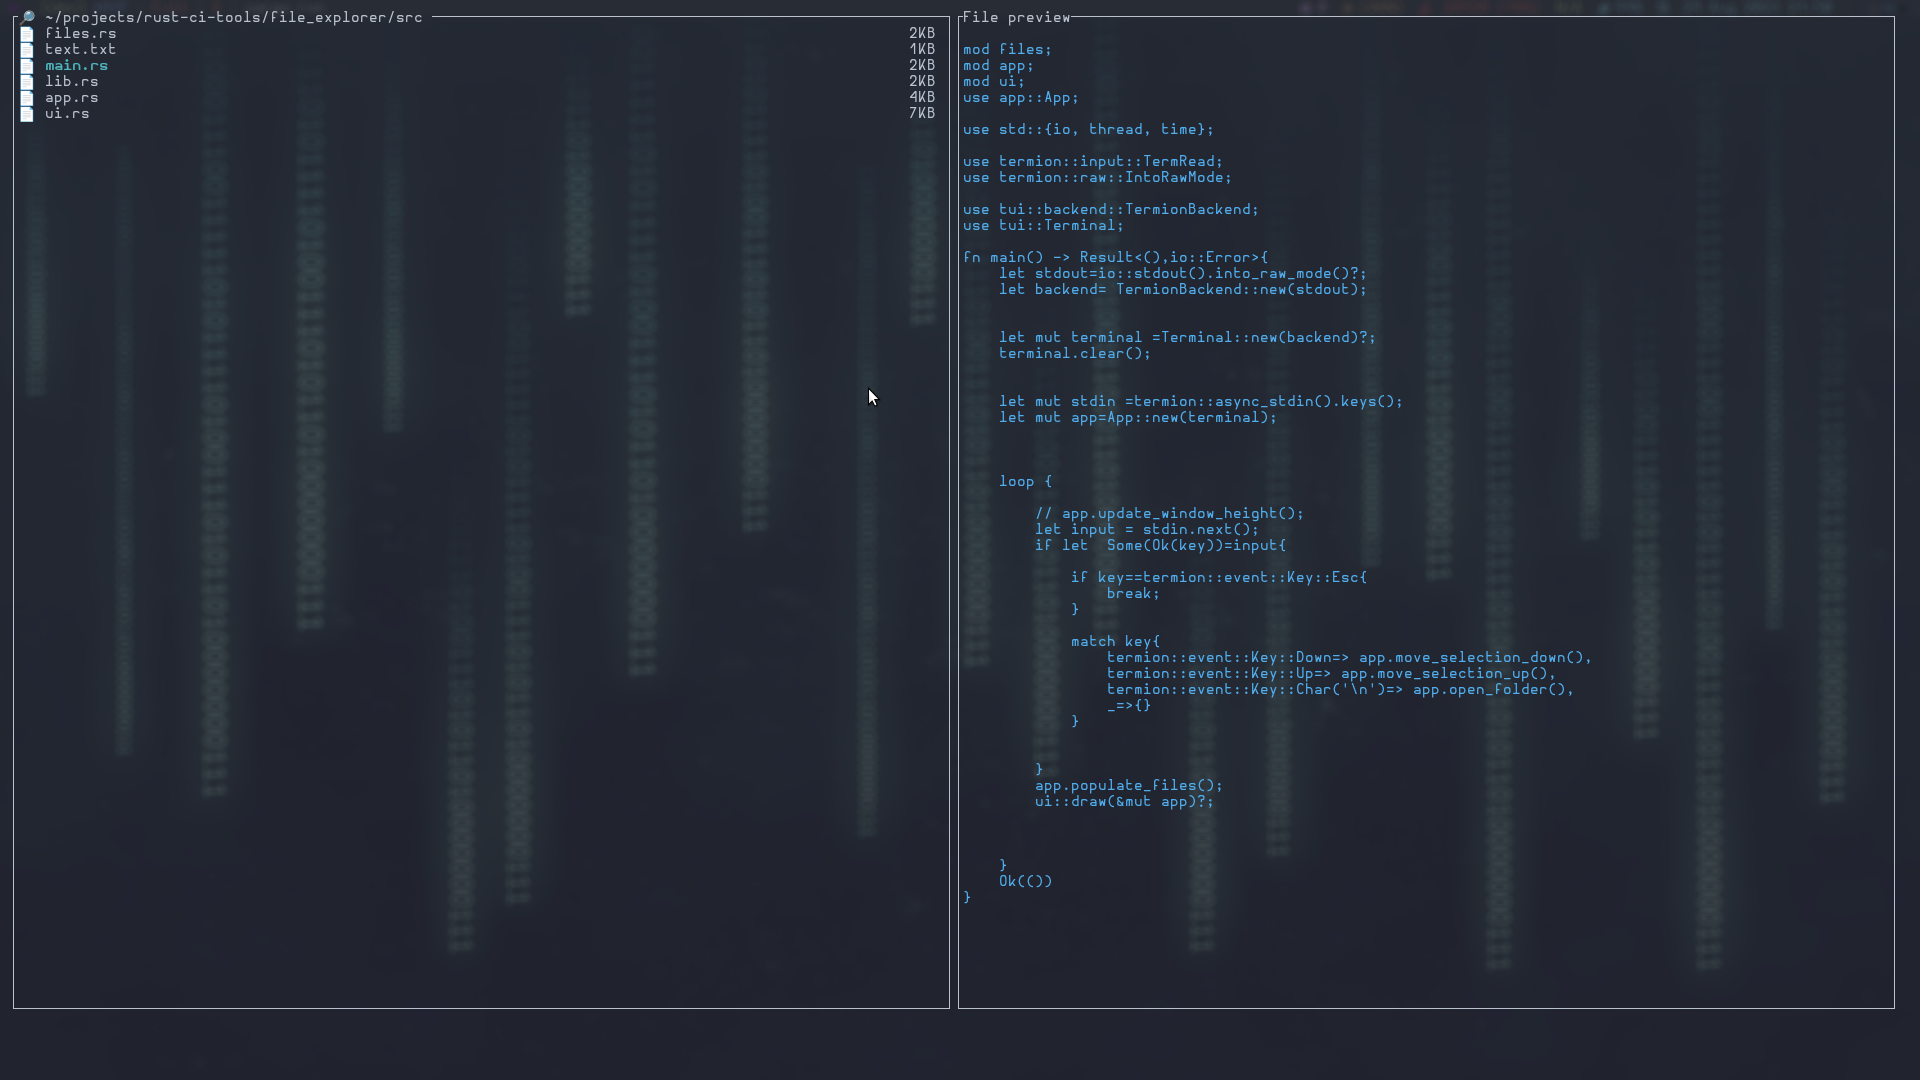Click 'use std::{io, thread, time};' line
The image size is (1920, 1080).
(1088, 129)
